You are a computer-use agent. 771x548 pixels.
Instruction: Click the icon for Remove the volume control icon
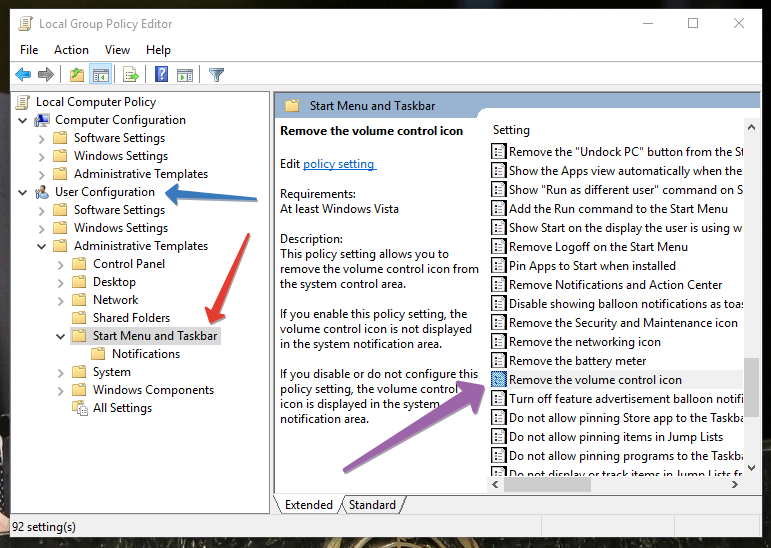click(x=499, y=380)
